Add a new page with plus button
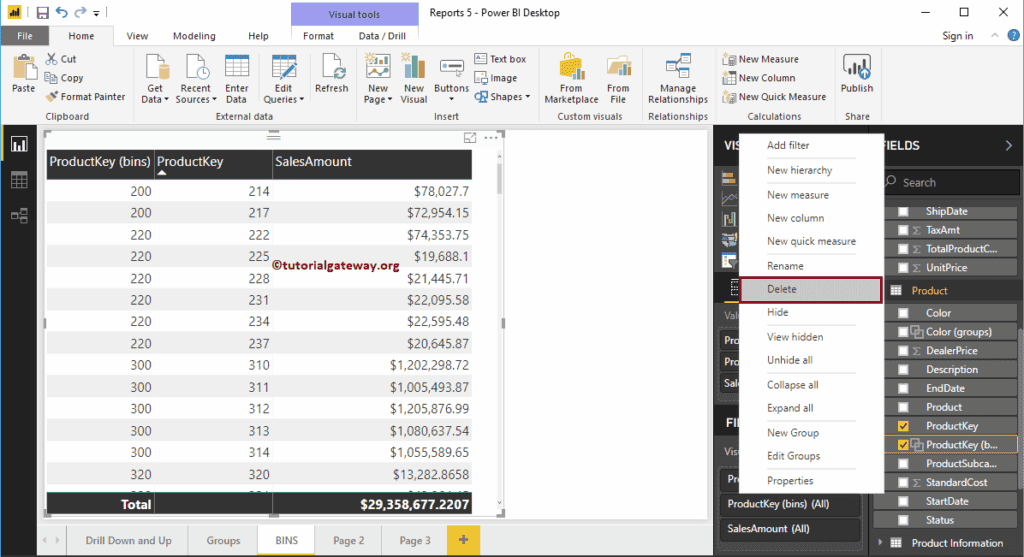The image size is (1024, 557). [463, 540]
